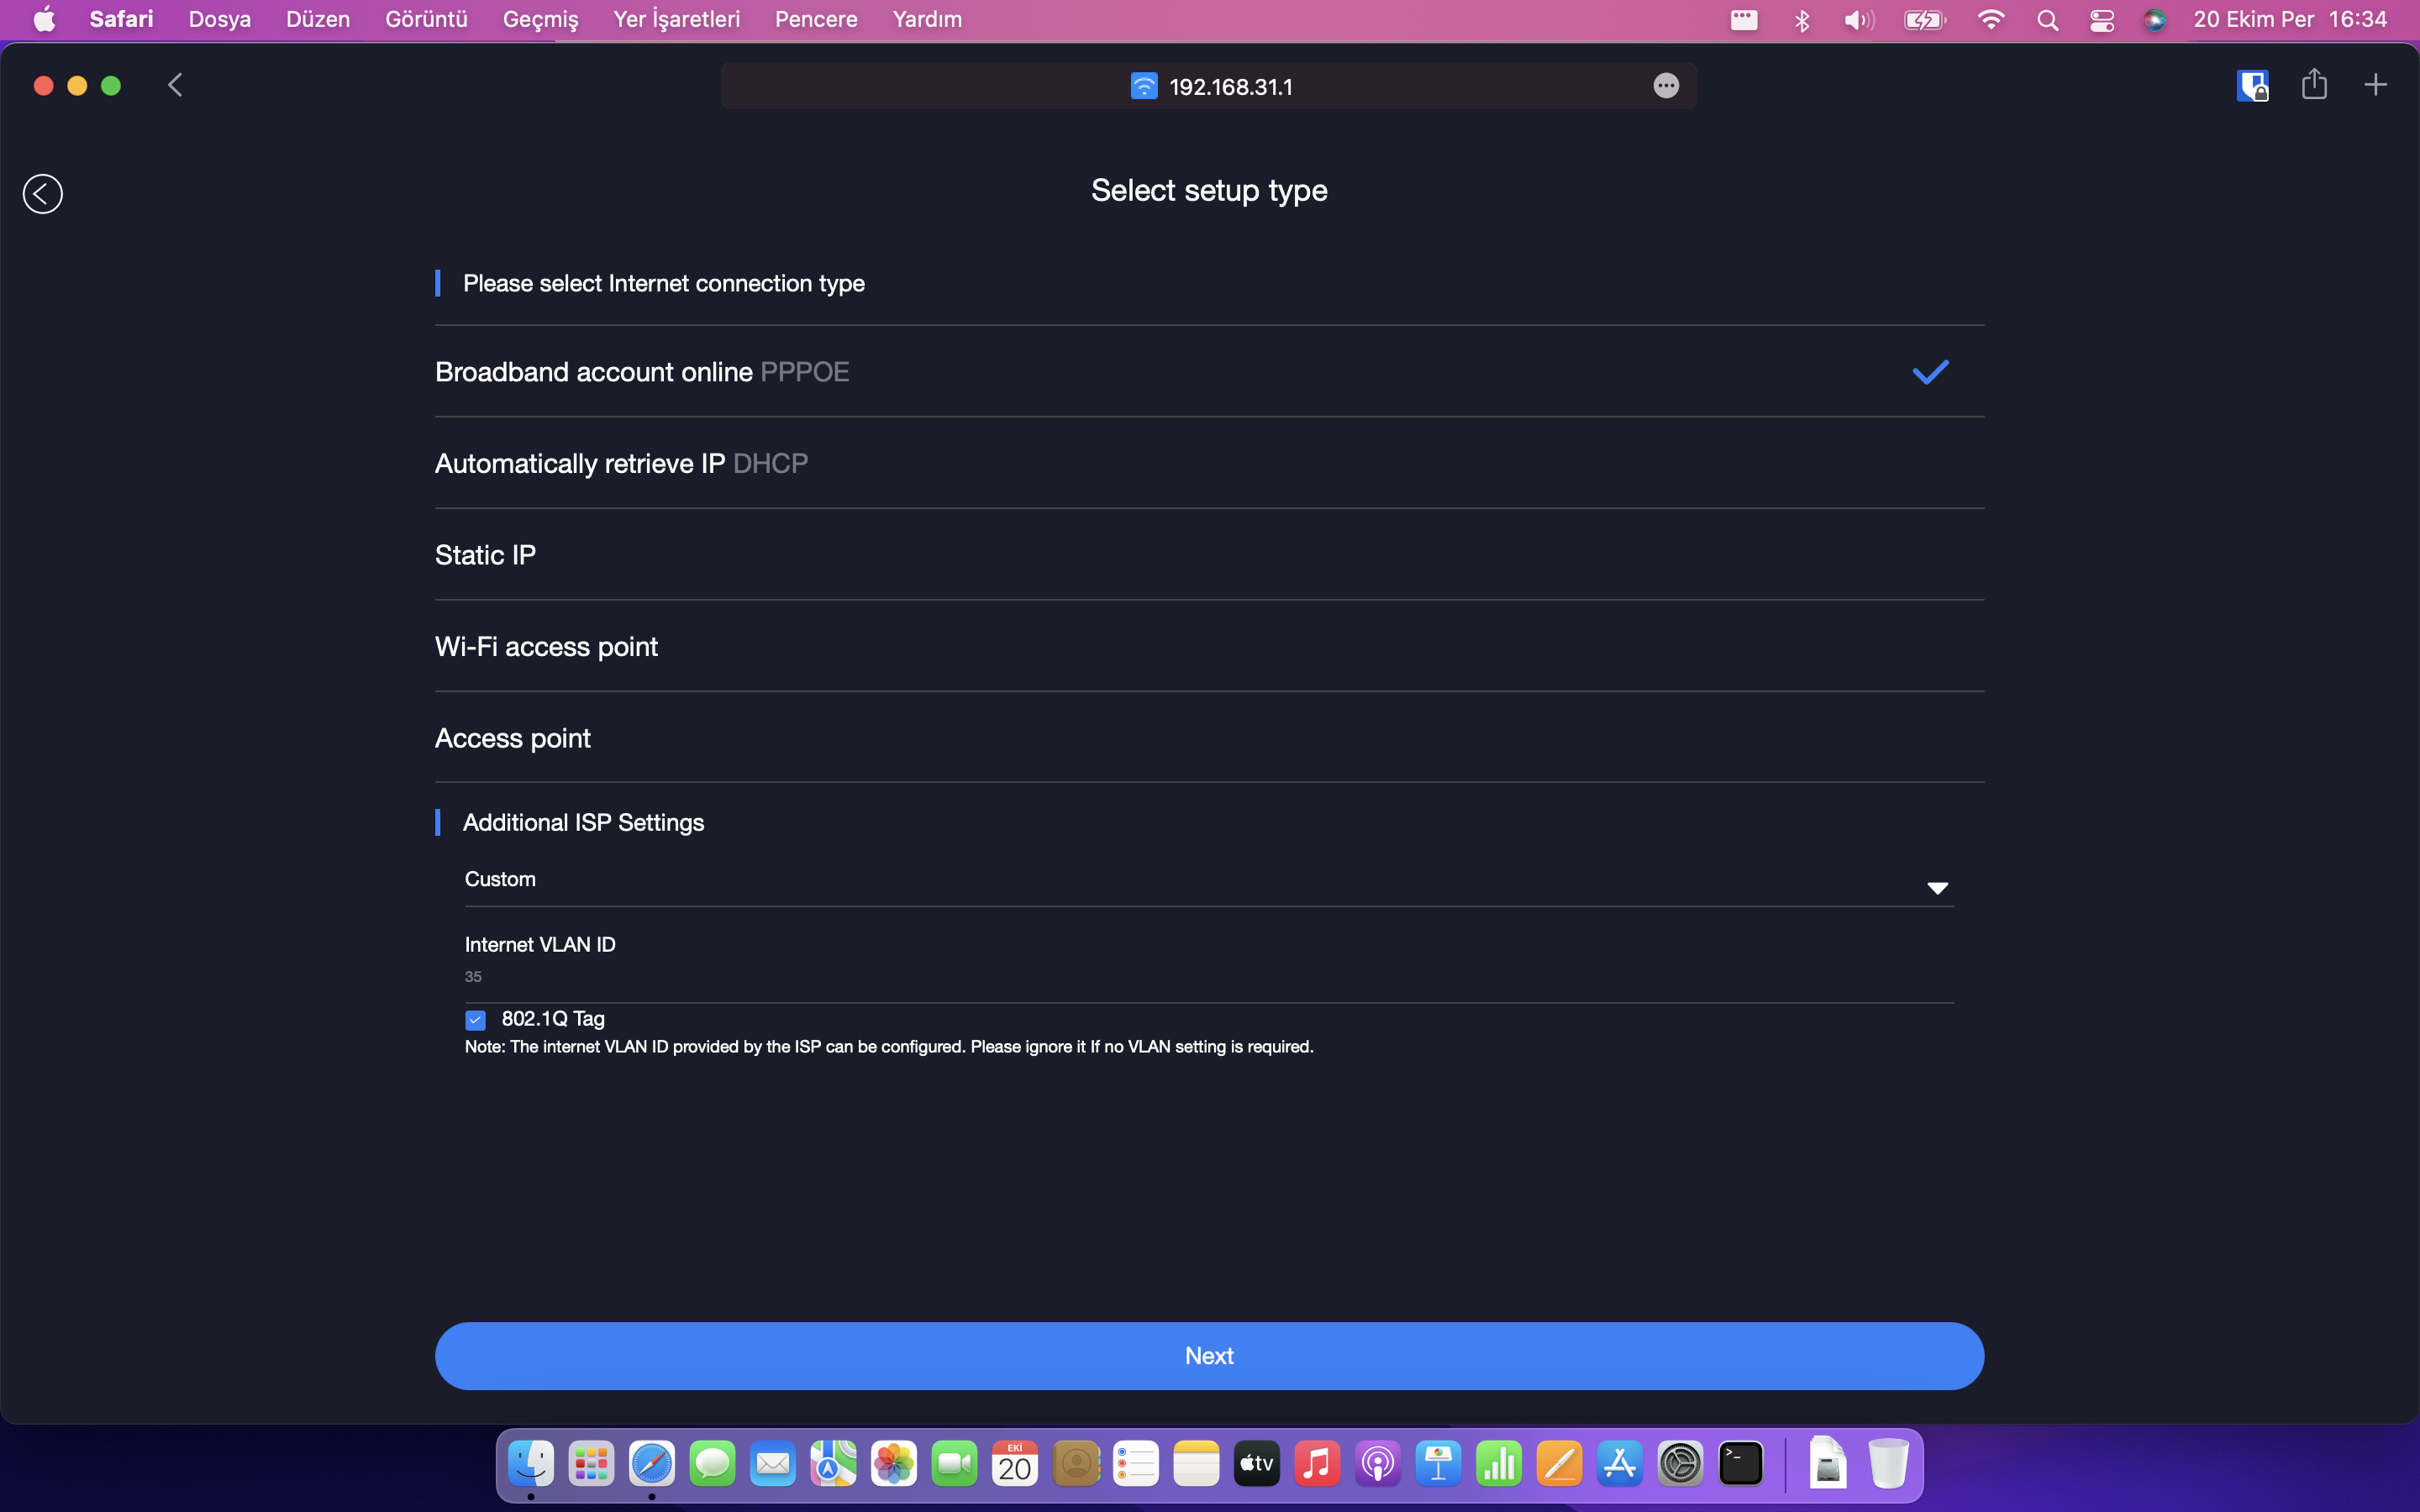Open the Custom ISP settings dropdown
2420x1512 pixels.
tap(1209, 880)
